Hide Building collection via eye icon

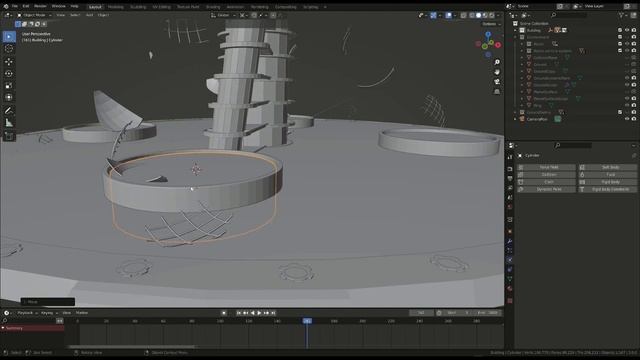(x=627, y=30)
